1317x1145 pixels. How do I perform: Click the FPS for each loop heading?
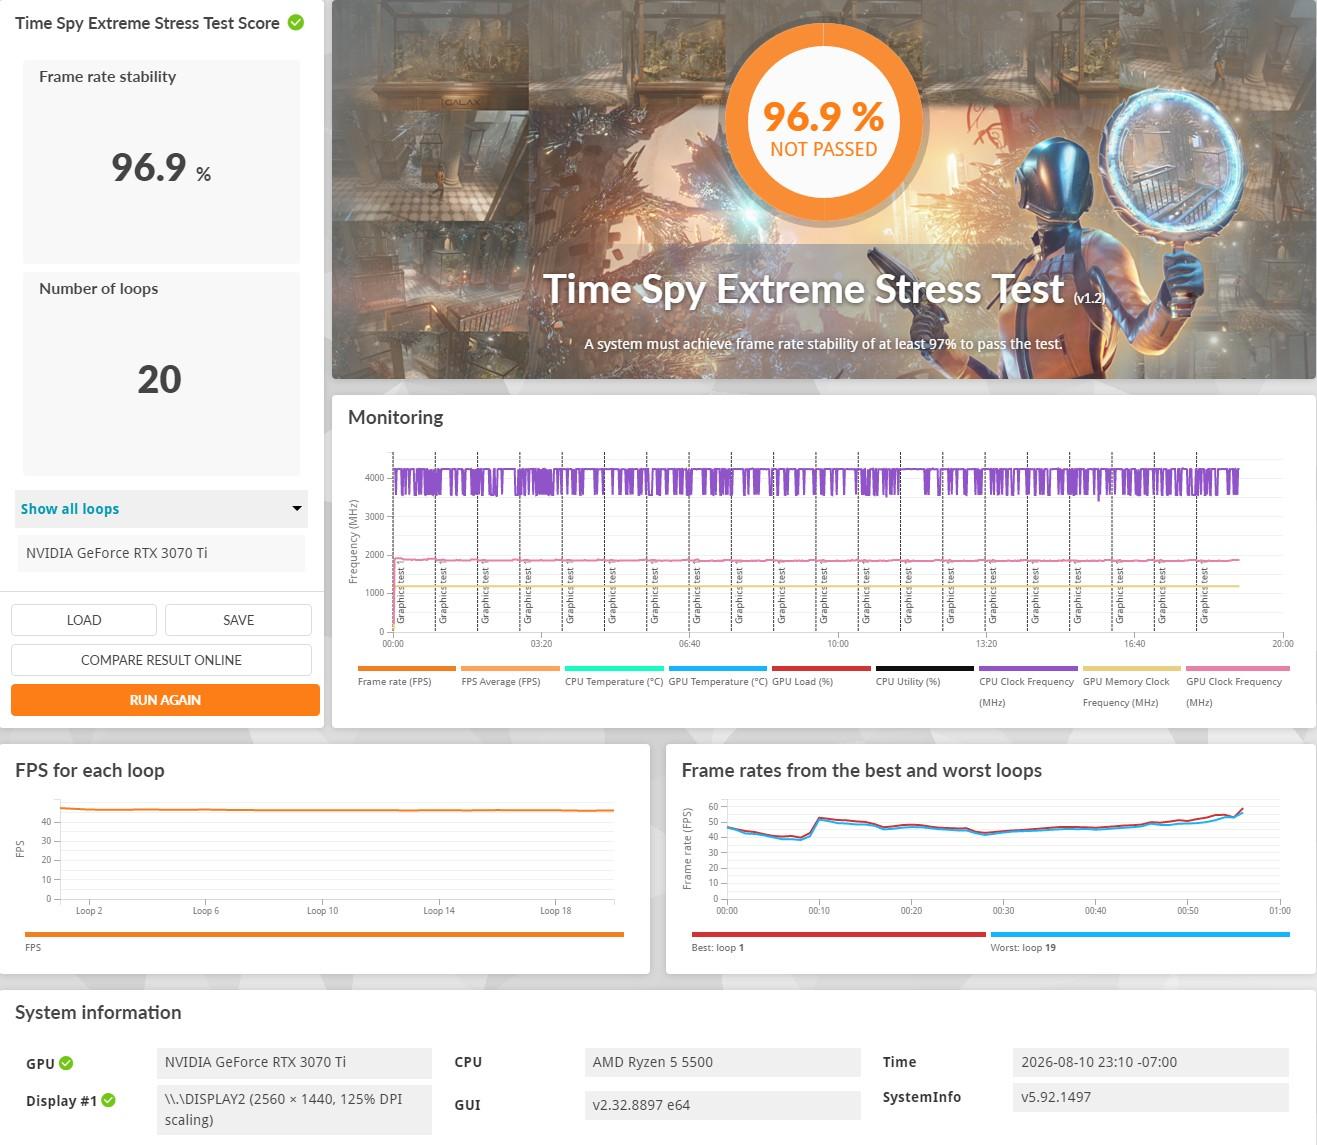click(x=90, y=770)
